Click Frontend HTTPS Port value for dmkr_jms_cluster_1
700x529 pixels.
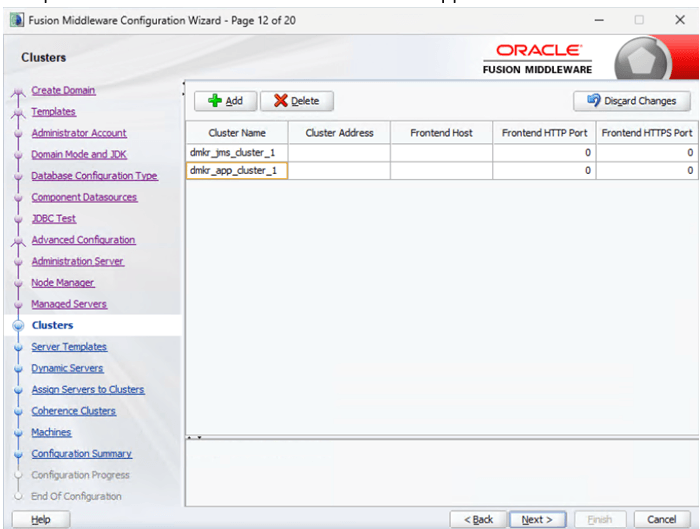click(x=647, y=153)
